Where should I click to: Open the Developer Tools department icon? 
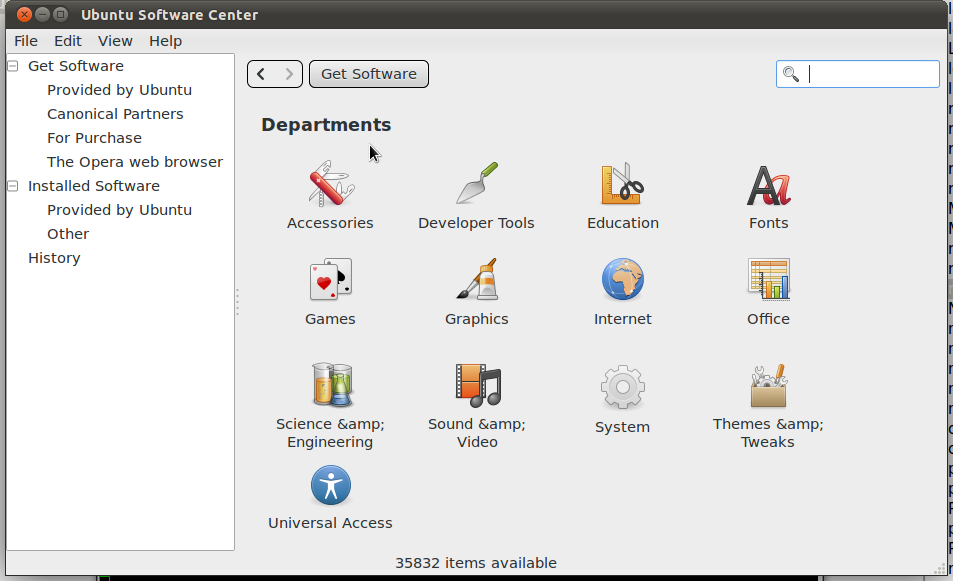[476, 185]
